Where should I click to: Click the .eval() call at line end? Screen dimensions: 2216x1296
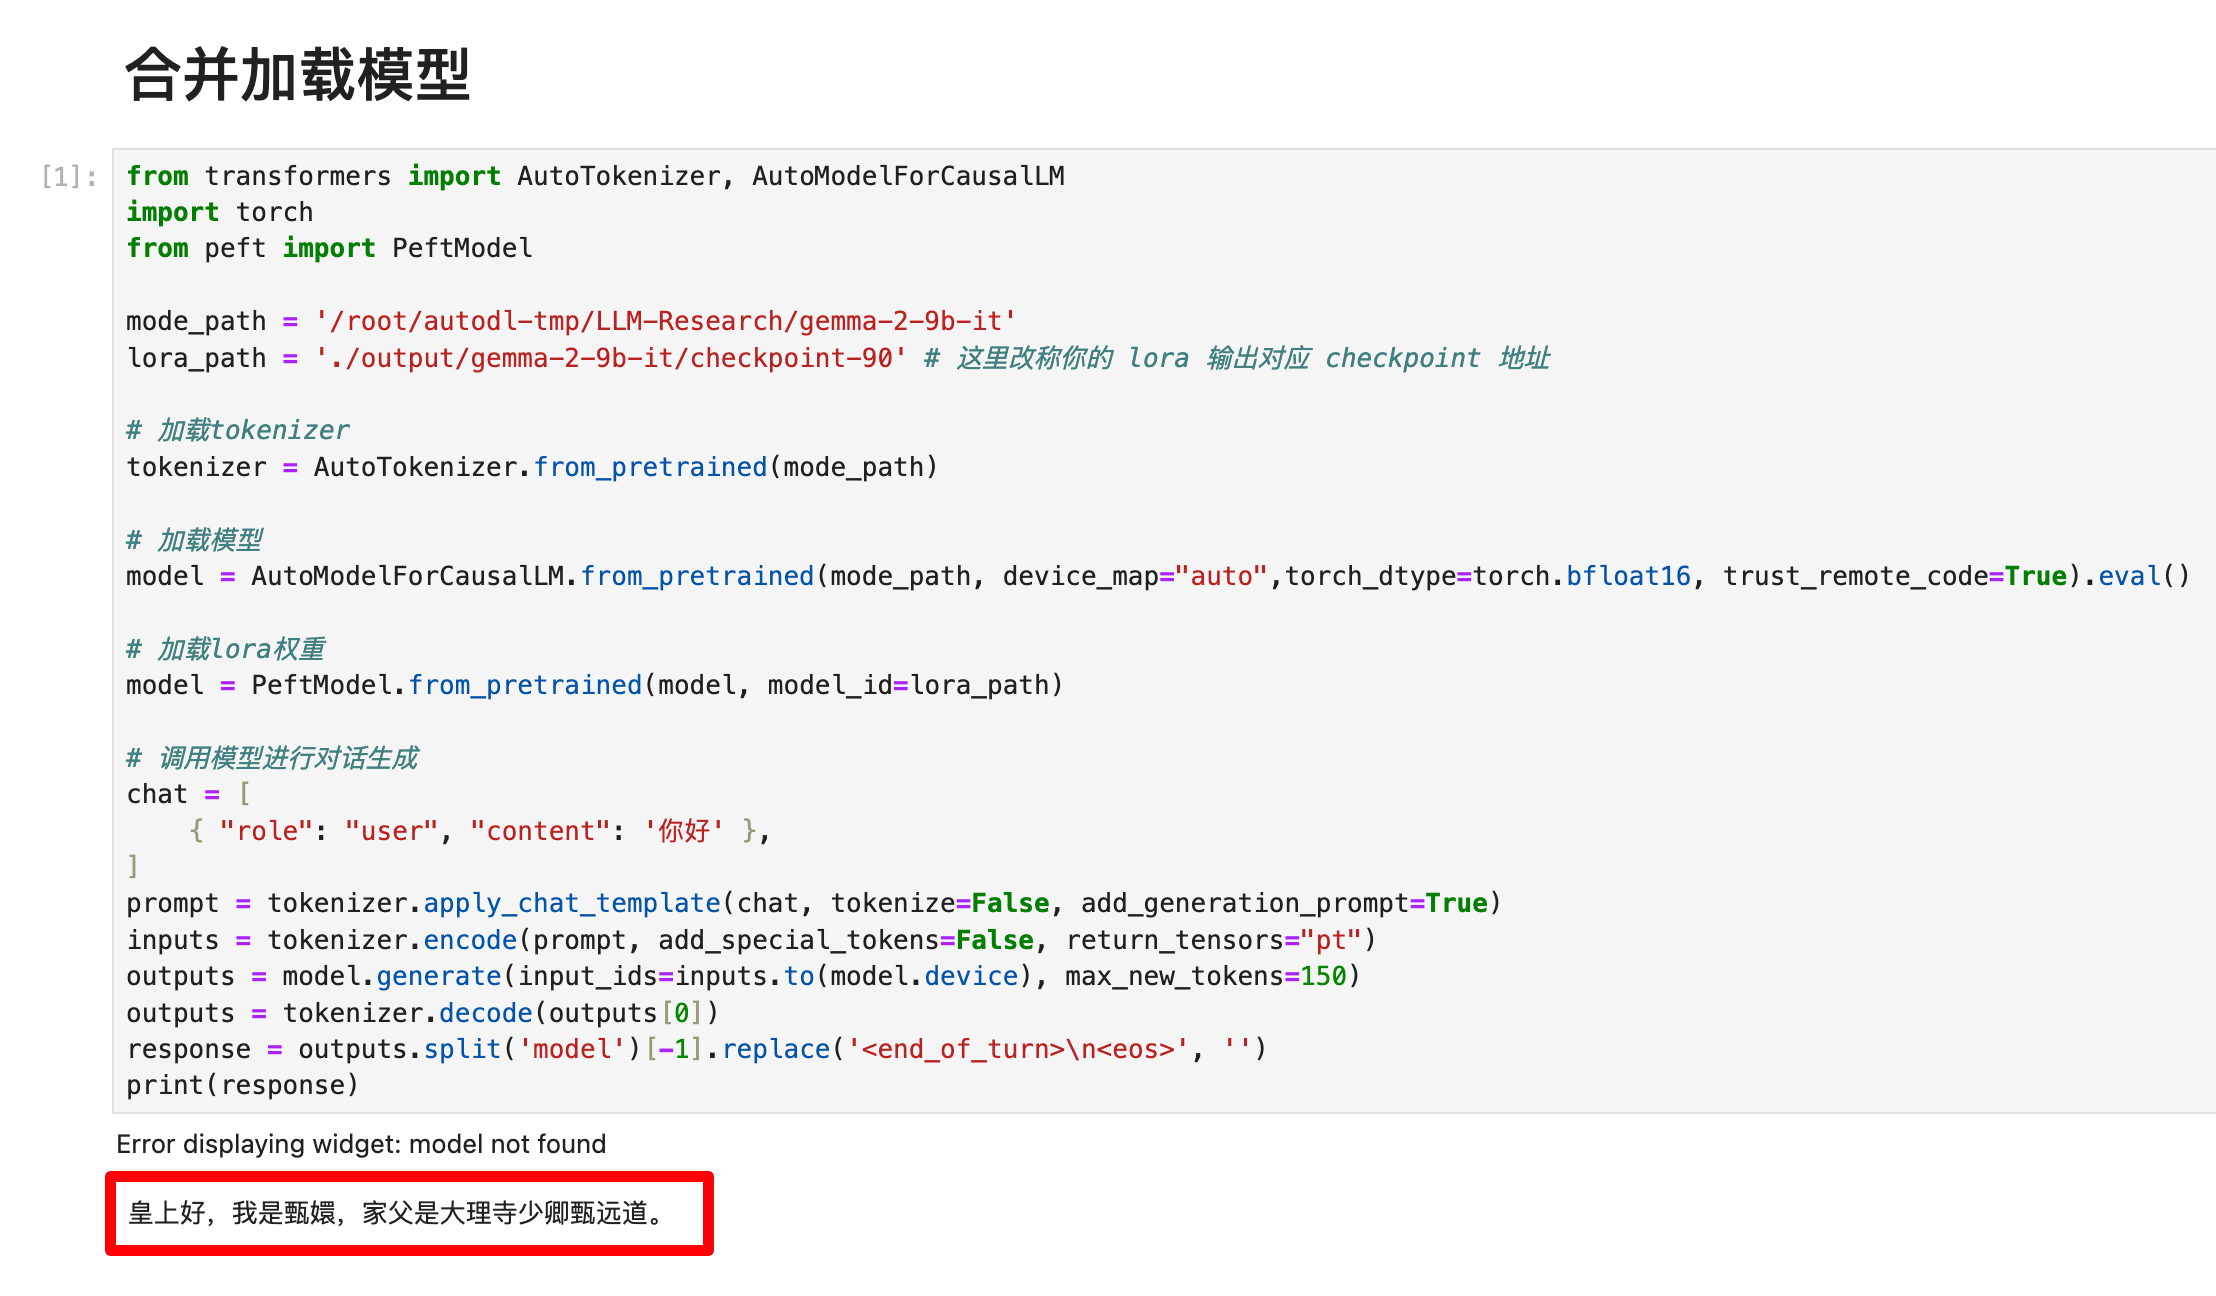tap(2136, 576)
